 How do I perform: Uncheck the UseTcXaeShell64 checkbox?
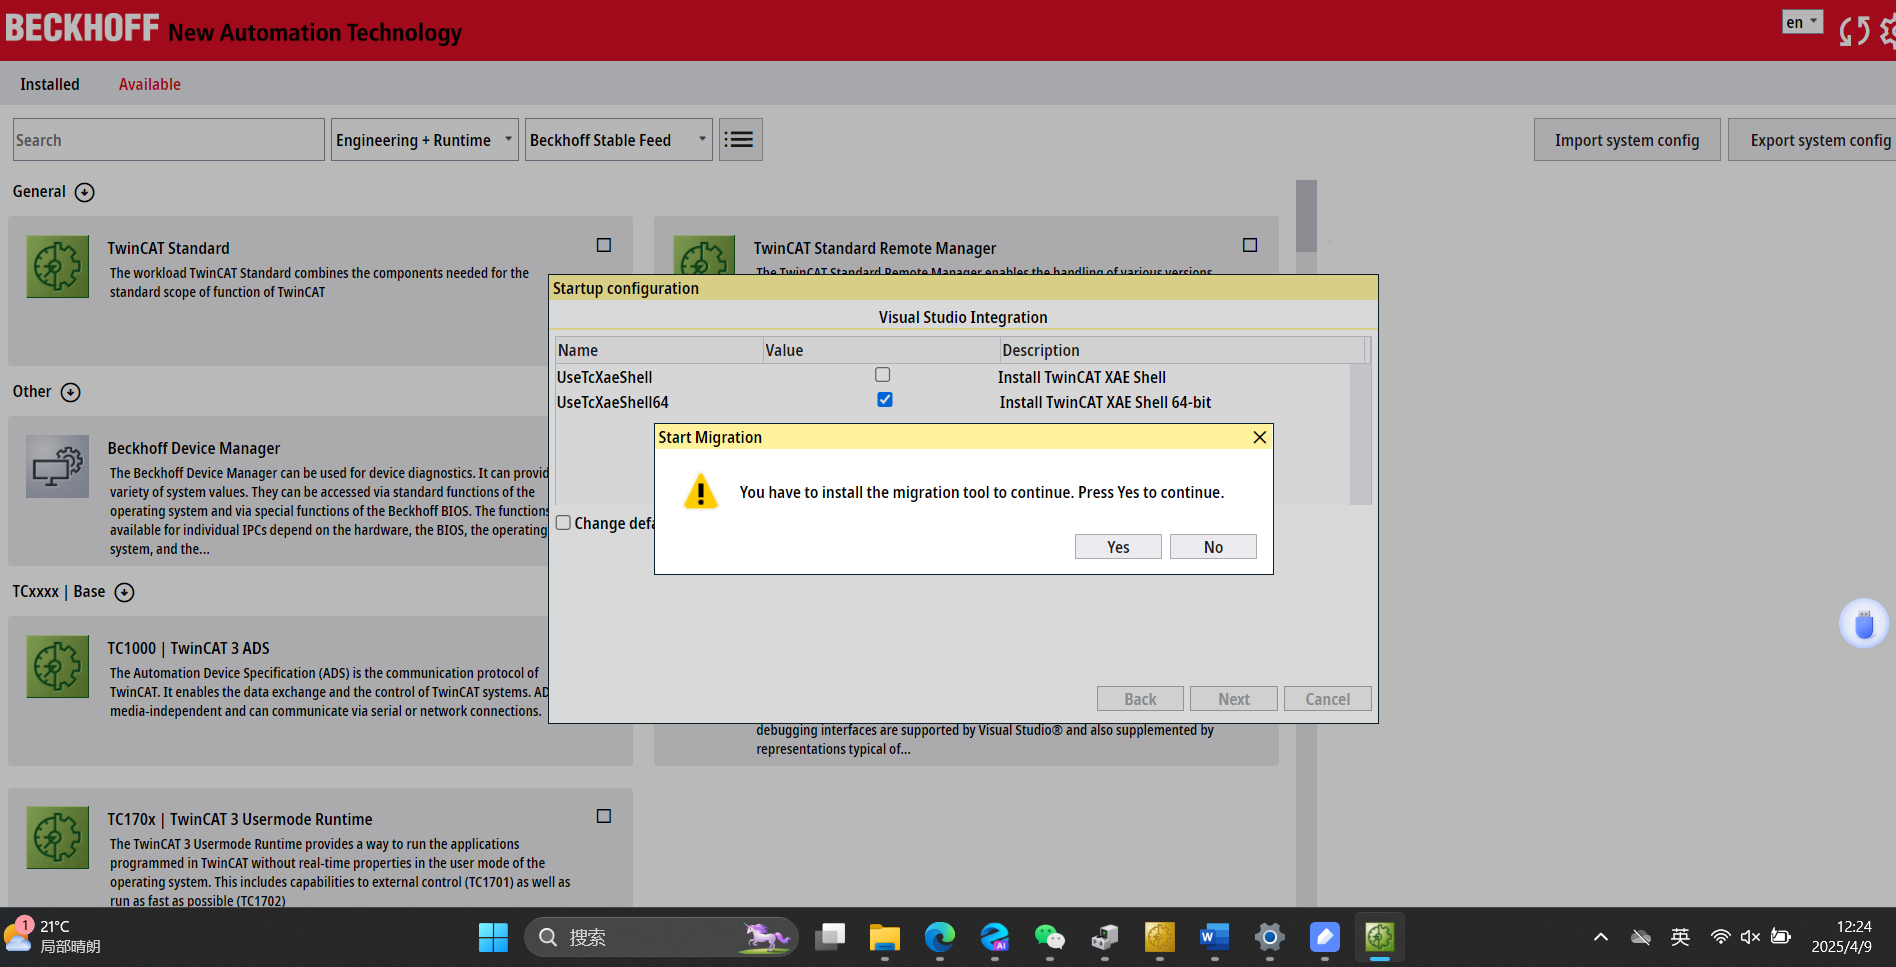pyautogui.click(x=885, y=400)
